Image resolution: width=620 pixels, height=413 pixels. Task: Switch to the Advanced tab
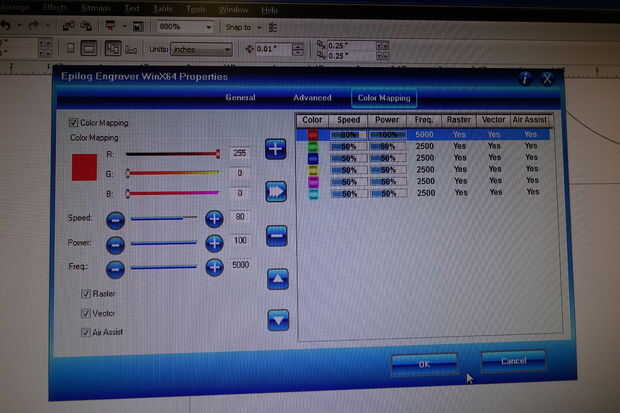tap(312, 97)
